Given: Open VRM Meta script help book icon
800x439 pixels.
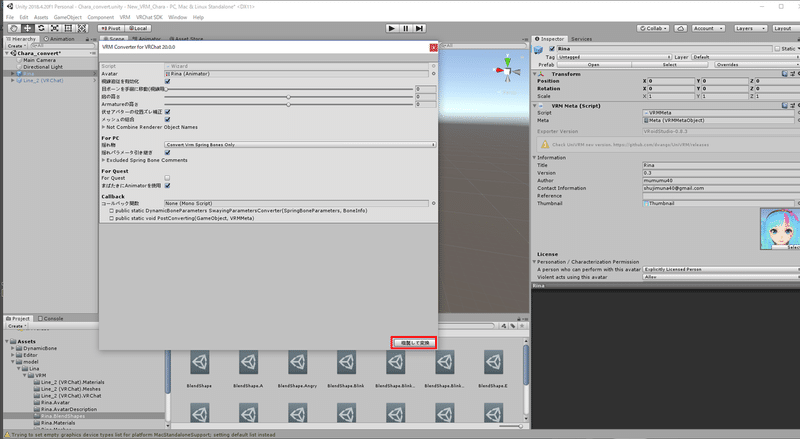Looking at the screenshot, I should (x=785, y=106).
